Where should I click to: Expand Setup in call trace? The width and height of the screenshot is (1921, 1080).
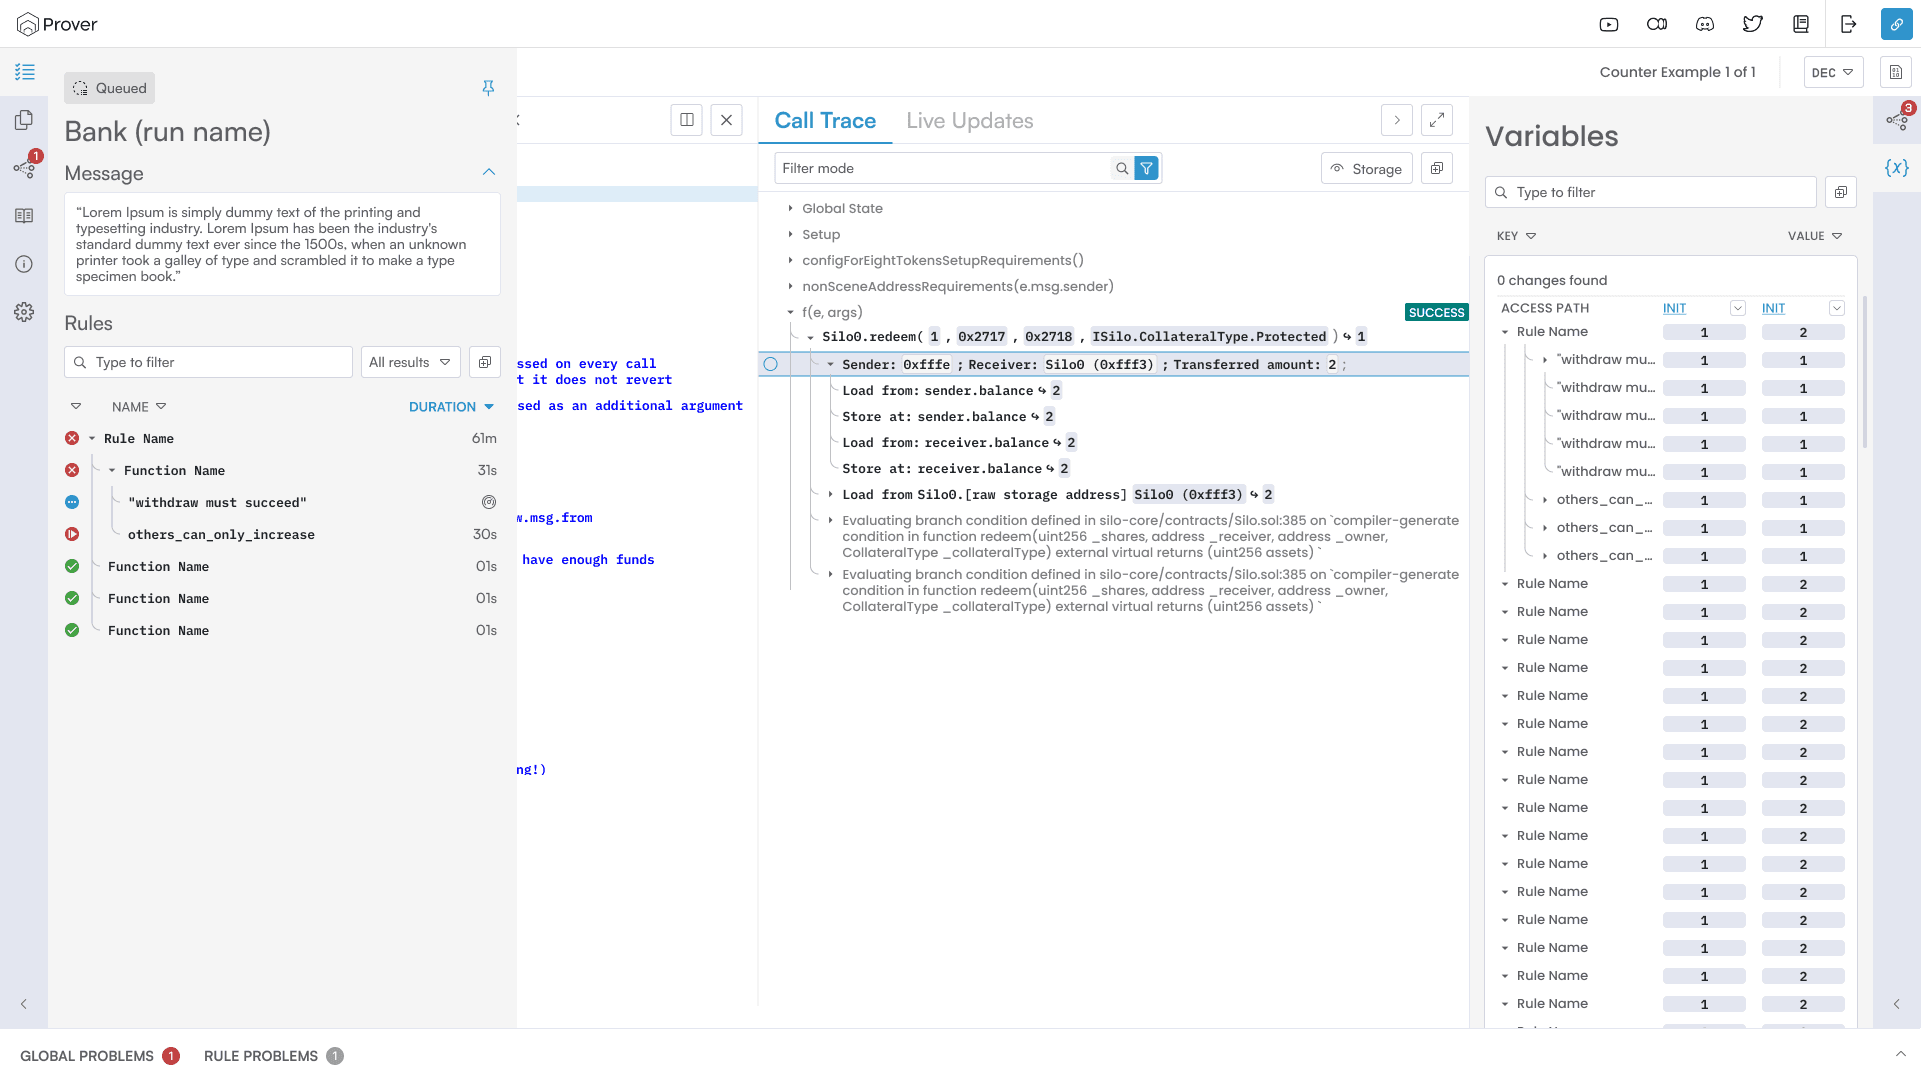tap(790, 234)
